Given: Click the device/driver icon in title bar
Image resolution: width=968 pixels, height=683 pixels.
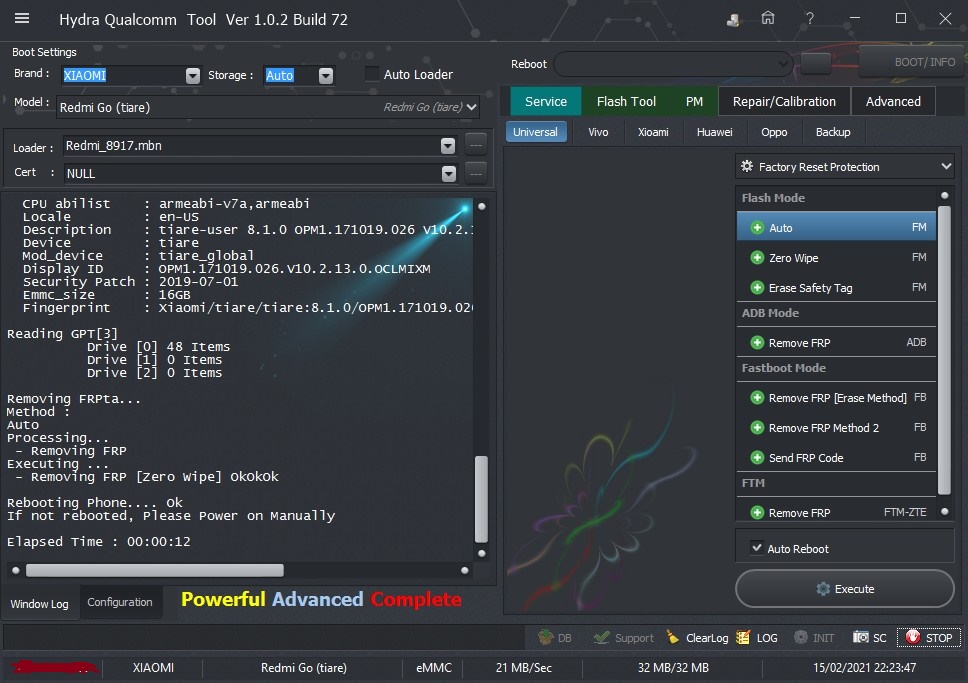Looking at the screenshot, I should point(733,20).
